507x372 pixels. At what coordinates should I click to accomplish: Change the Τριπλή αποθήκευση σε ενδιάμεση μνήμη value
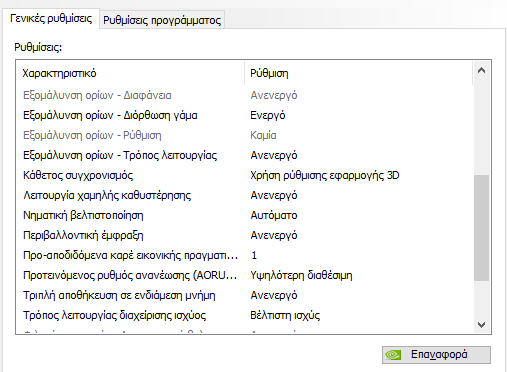coord(274,295)
